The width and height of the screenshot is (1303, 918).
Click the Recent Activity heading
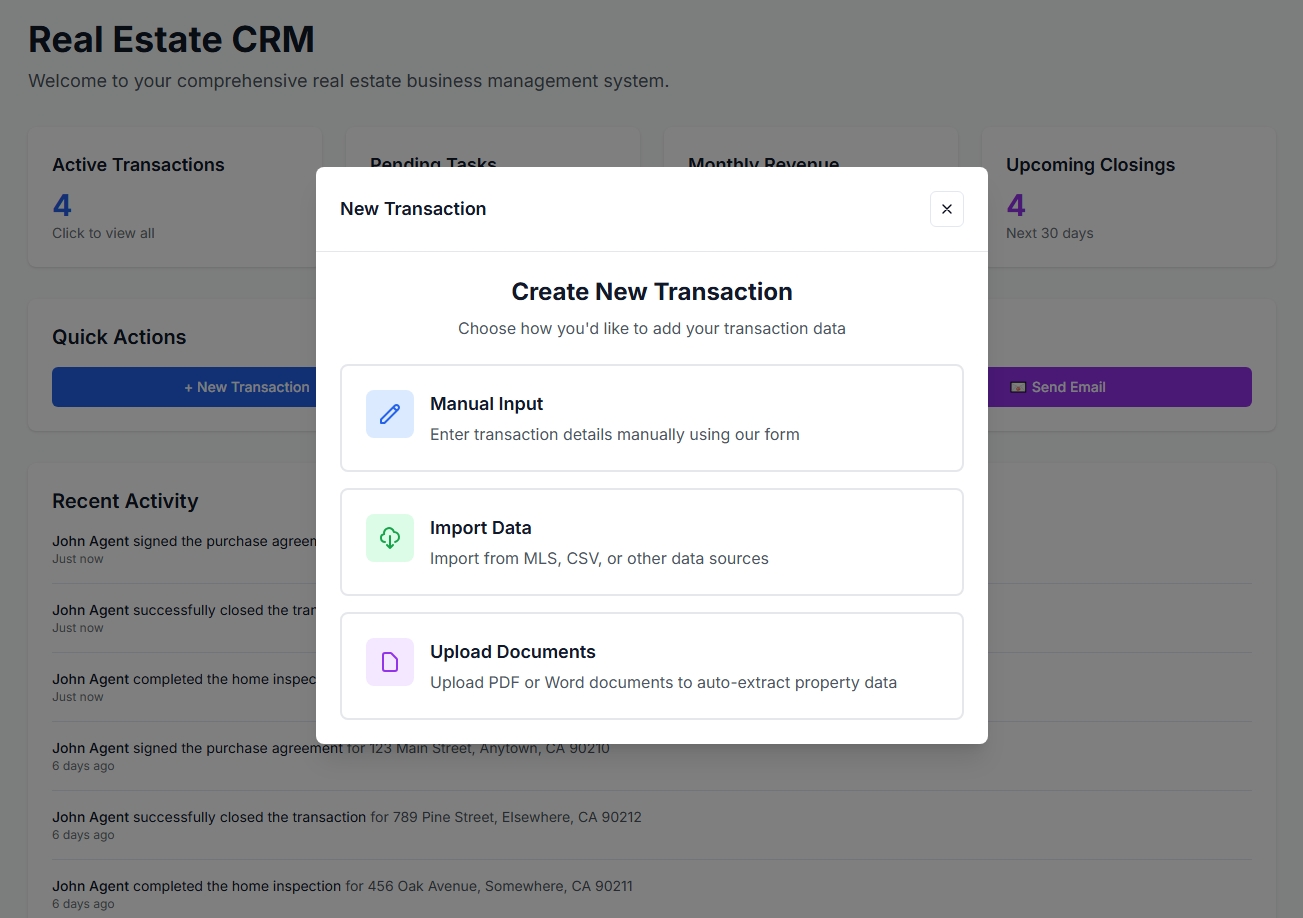click(125, 501)
